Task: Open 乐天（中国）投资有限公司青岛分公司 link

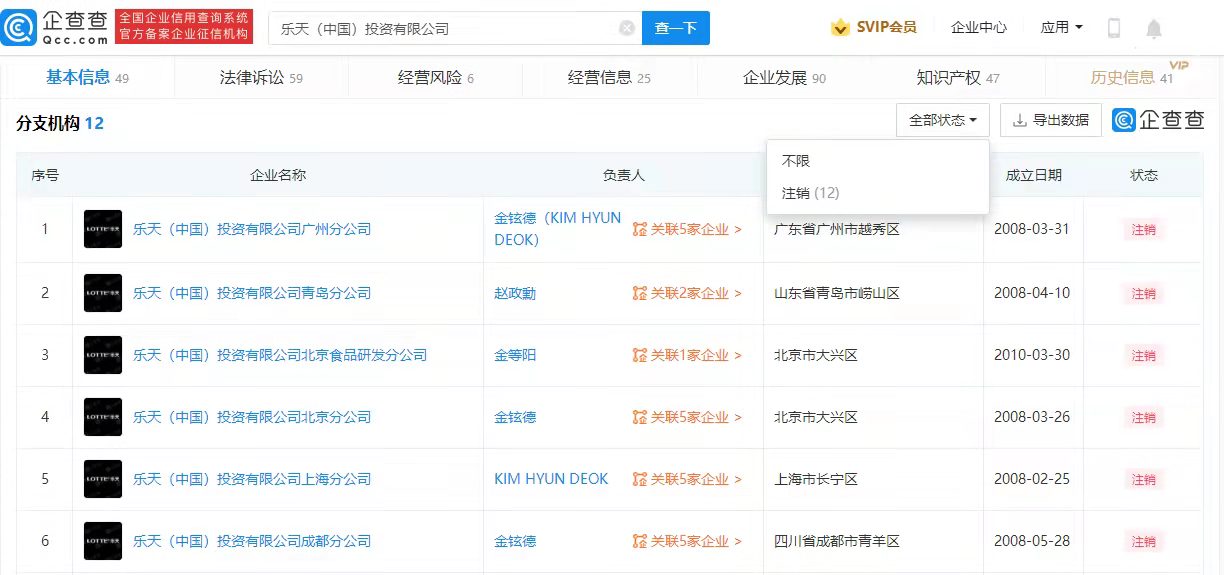Action: coord(252,293)
